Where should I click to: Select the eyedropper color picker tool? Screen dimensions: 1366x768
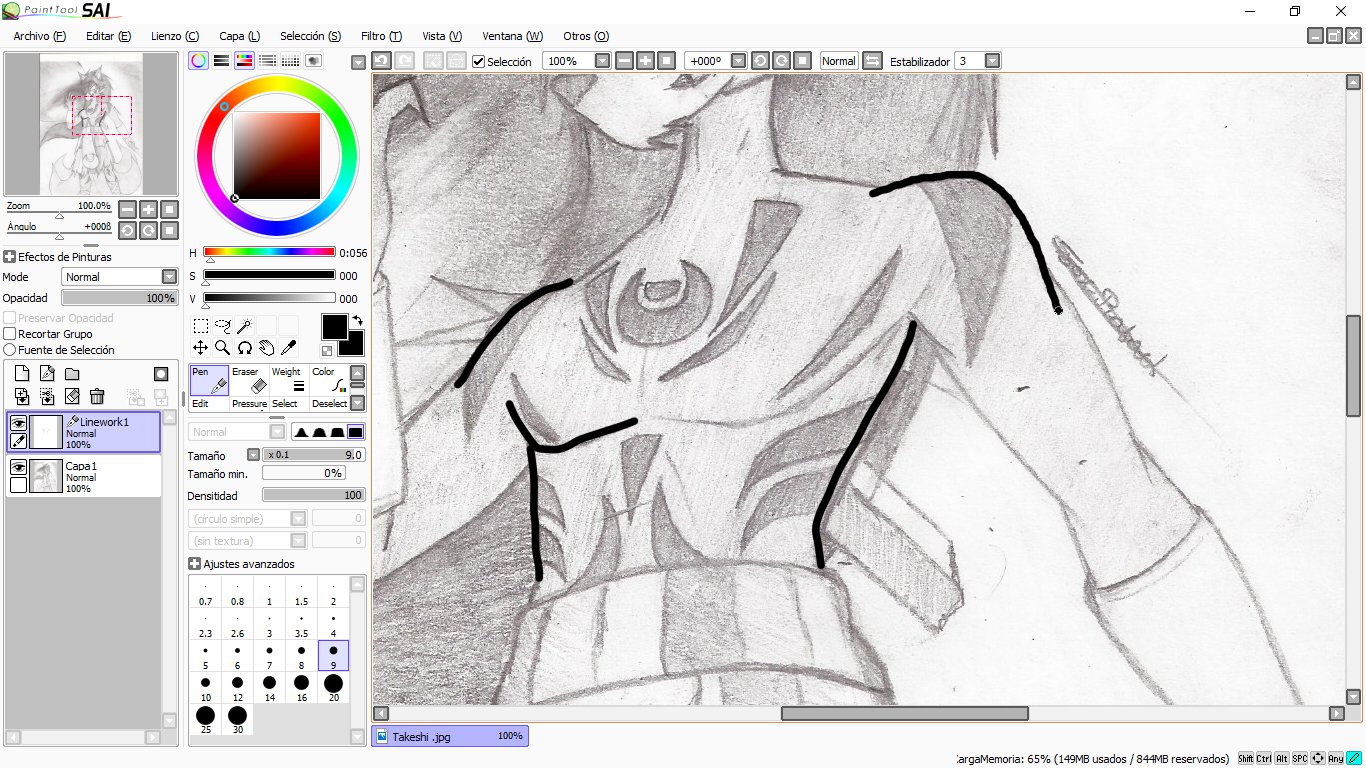click(x=288, y=347)
